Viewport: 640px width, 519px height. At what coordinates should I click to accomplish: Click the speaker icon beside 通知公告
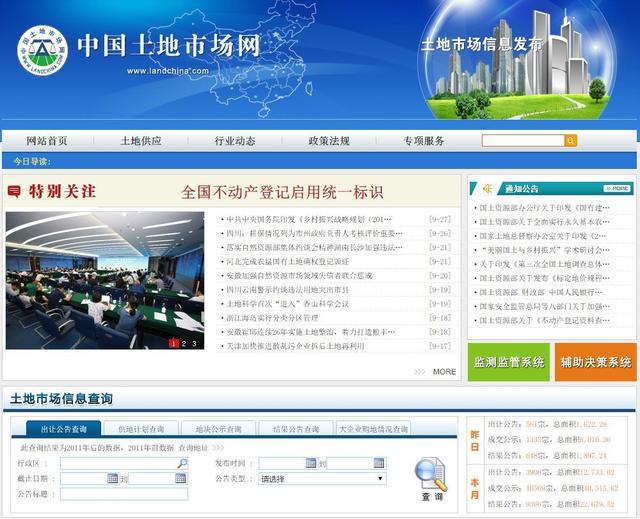click(x=487, y=189)
